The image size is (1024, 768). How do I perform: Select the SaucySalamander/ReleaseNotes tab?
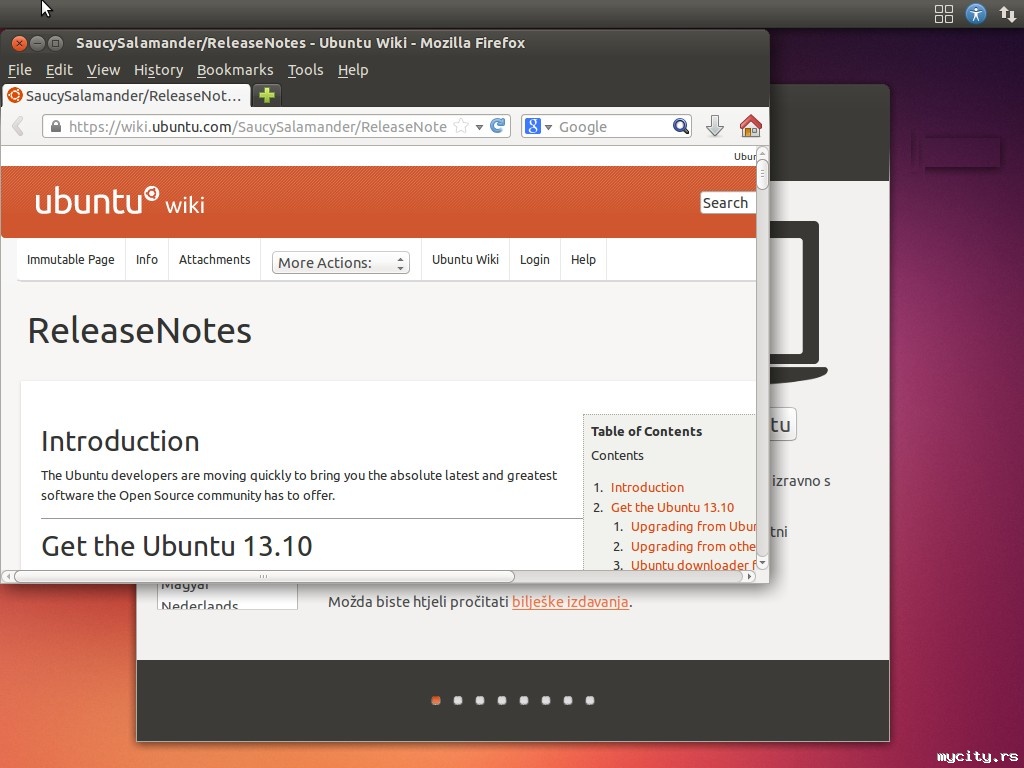tap(126, 95)
